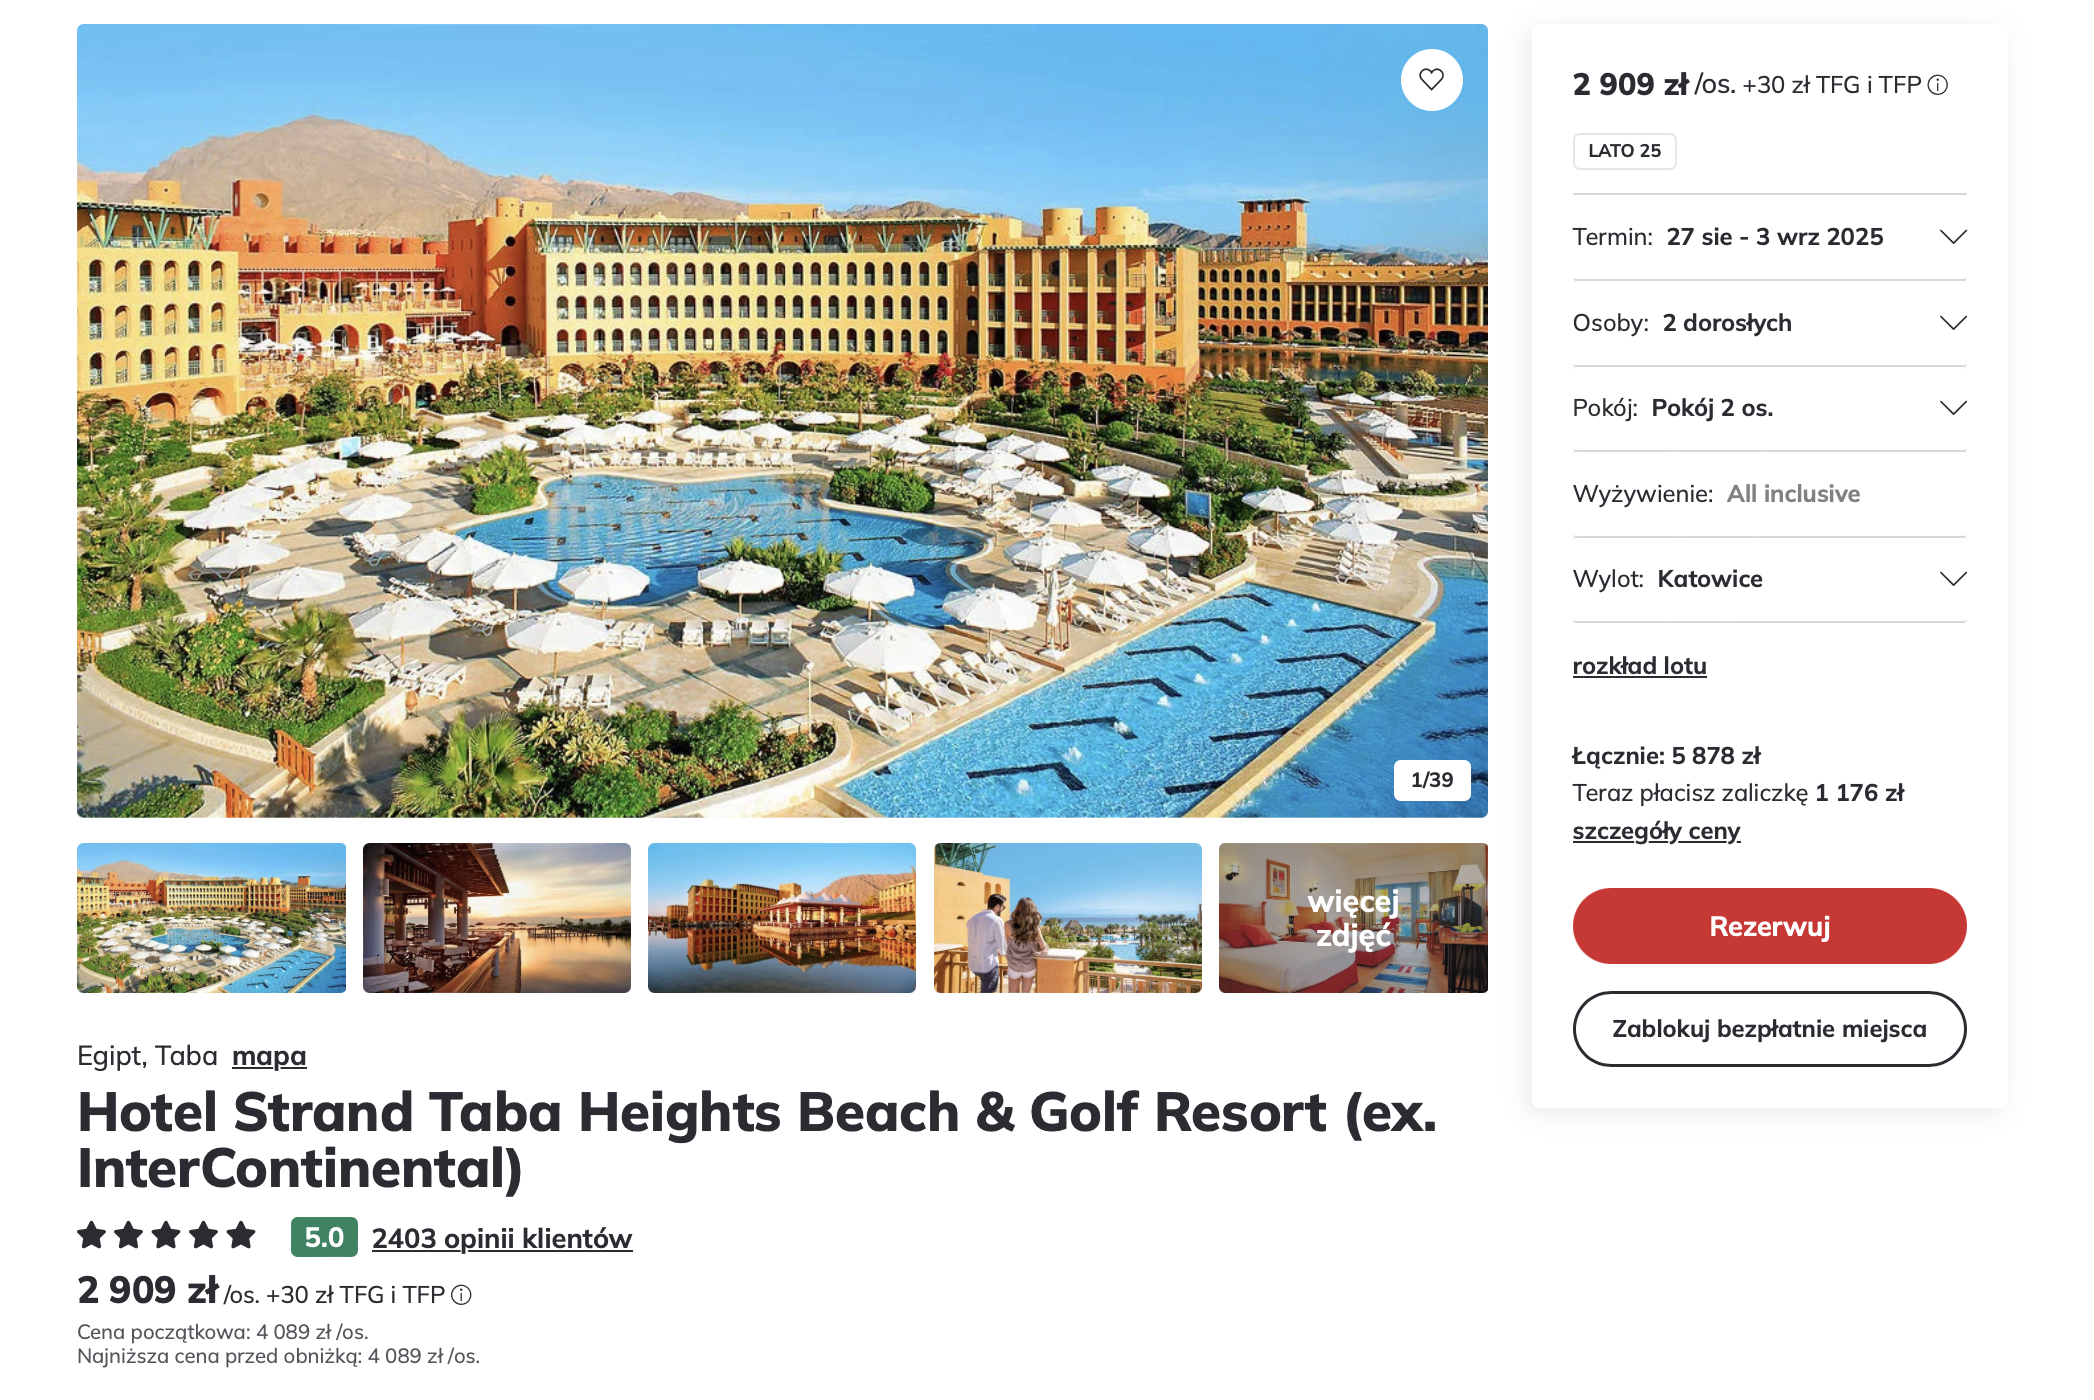Click info icon next to sidebar TFG i TFP
The height and width of the screenshot is (1400, 2094).
pos(1938,85)
